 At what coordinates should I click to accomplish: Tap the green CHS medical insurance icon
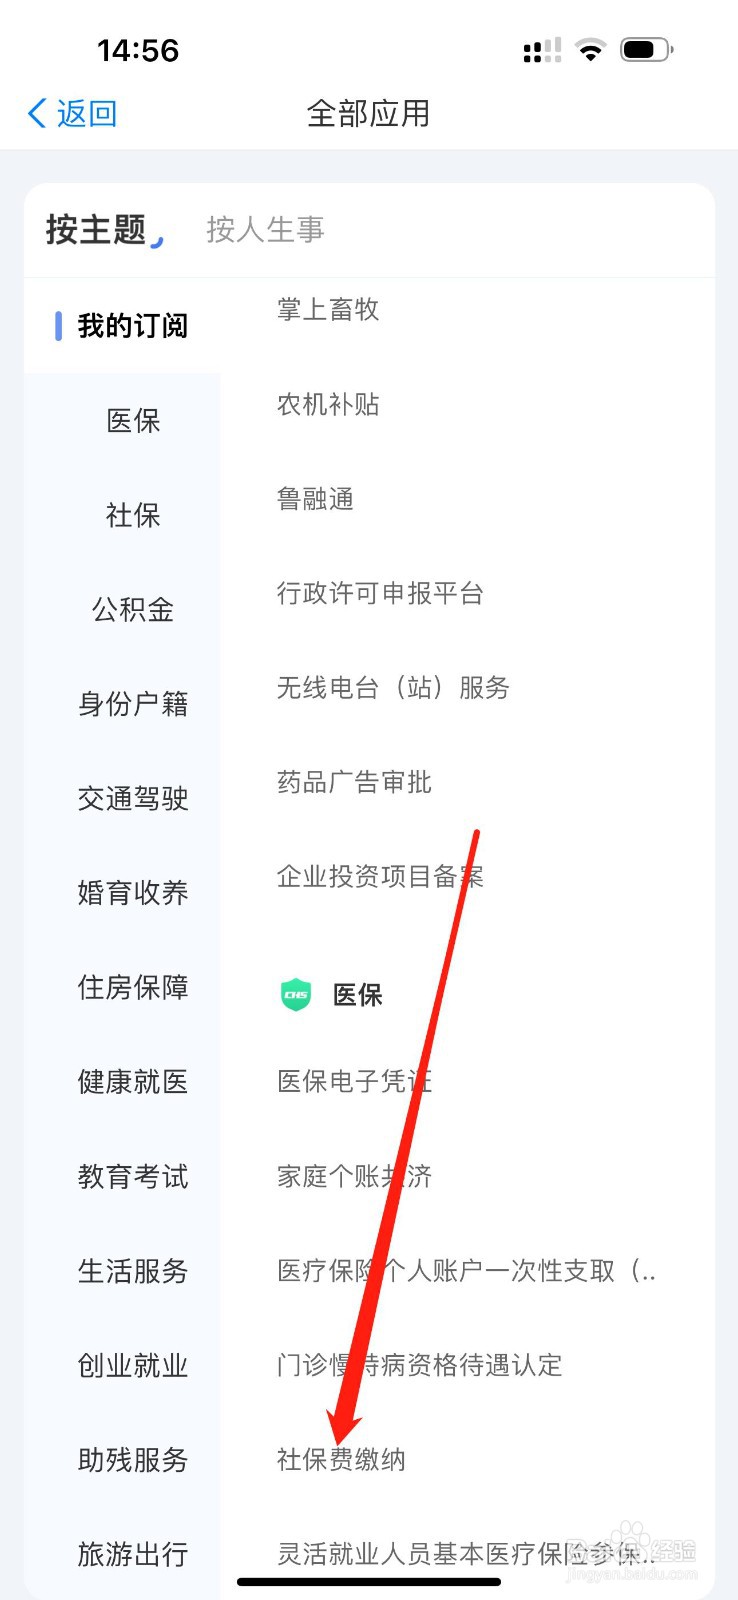295,994
